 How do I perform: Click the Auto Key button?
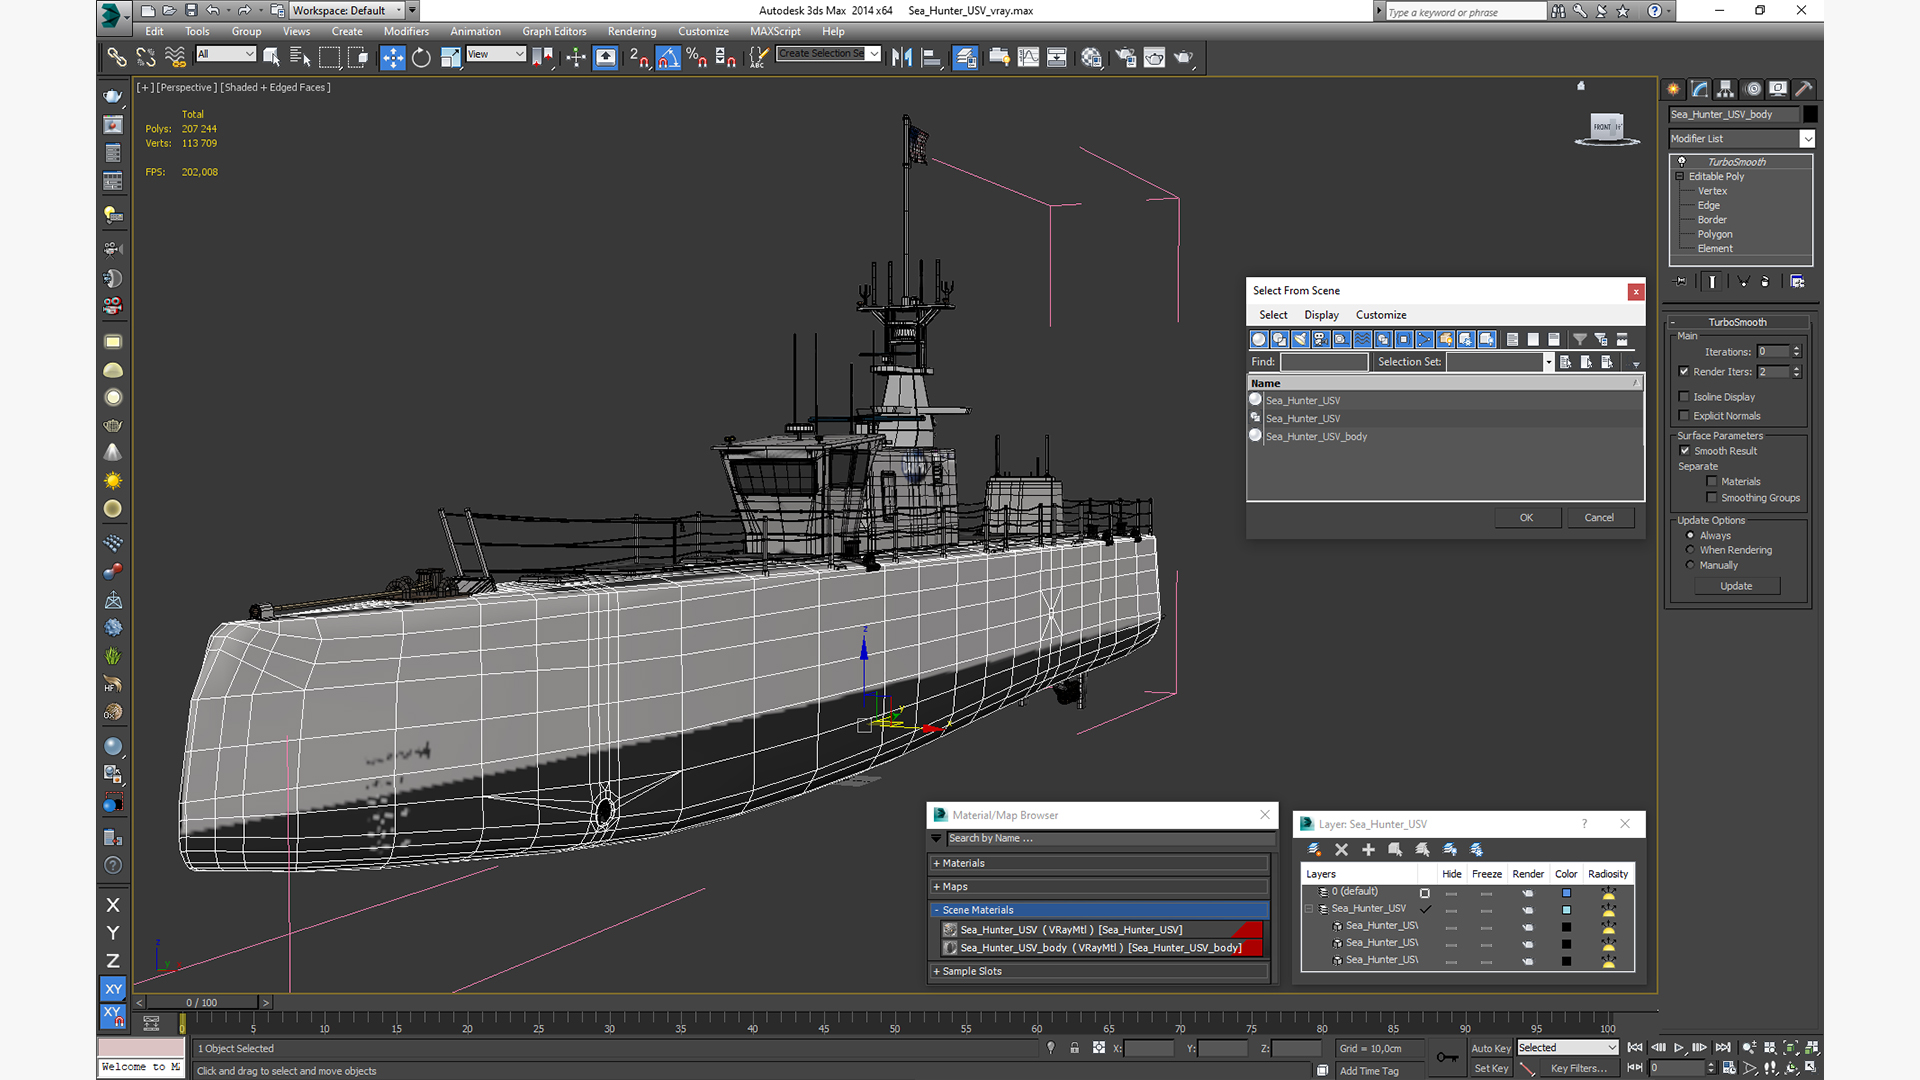1491,1048
